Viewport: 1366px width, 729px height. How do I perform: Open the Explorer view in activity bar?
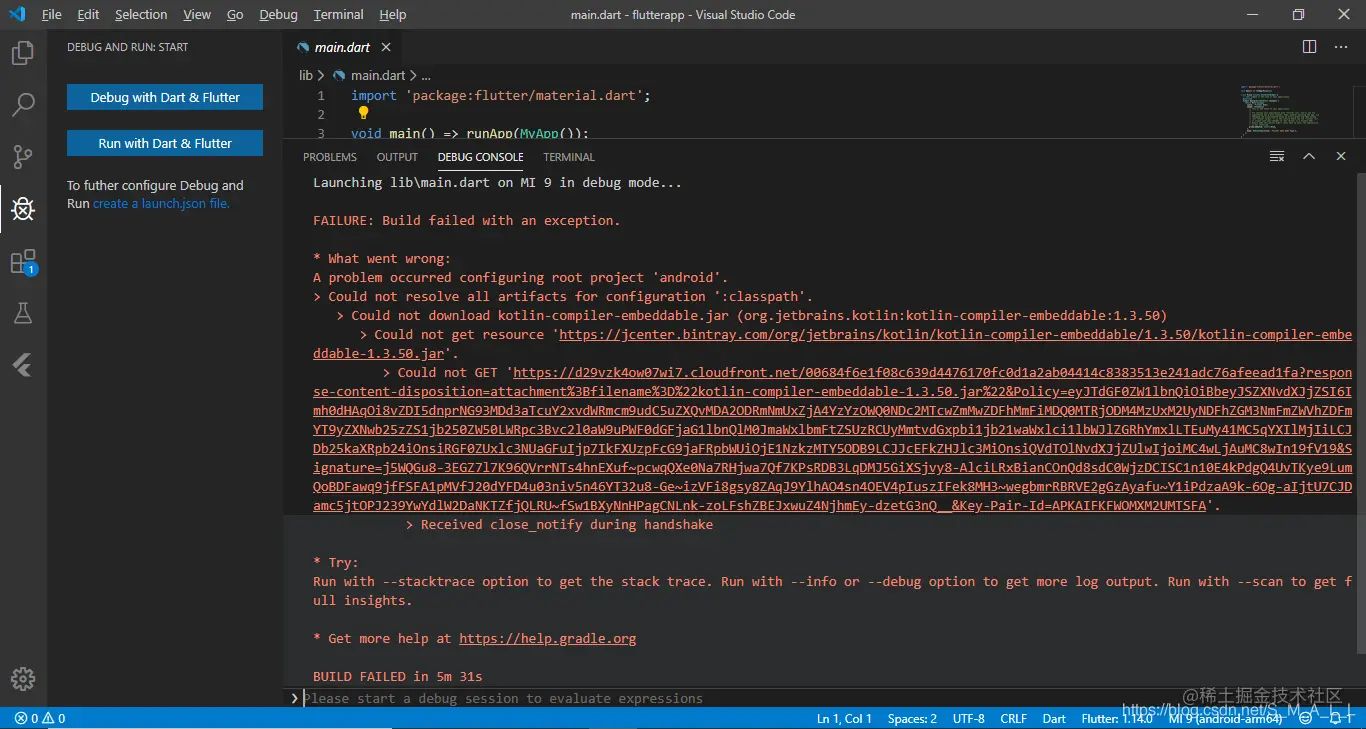(x=22, y=52)
